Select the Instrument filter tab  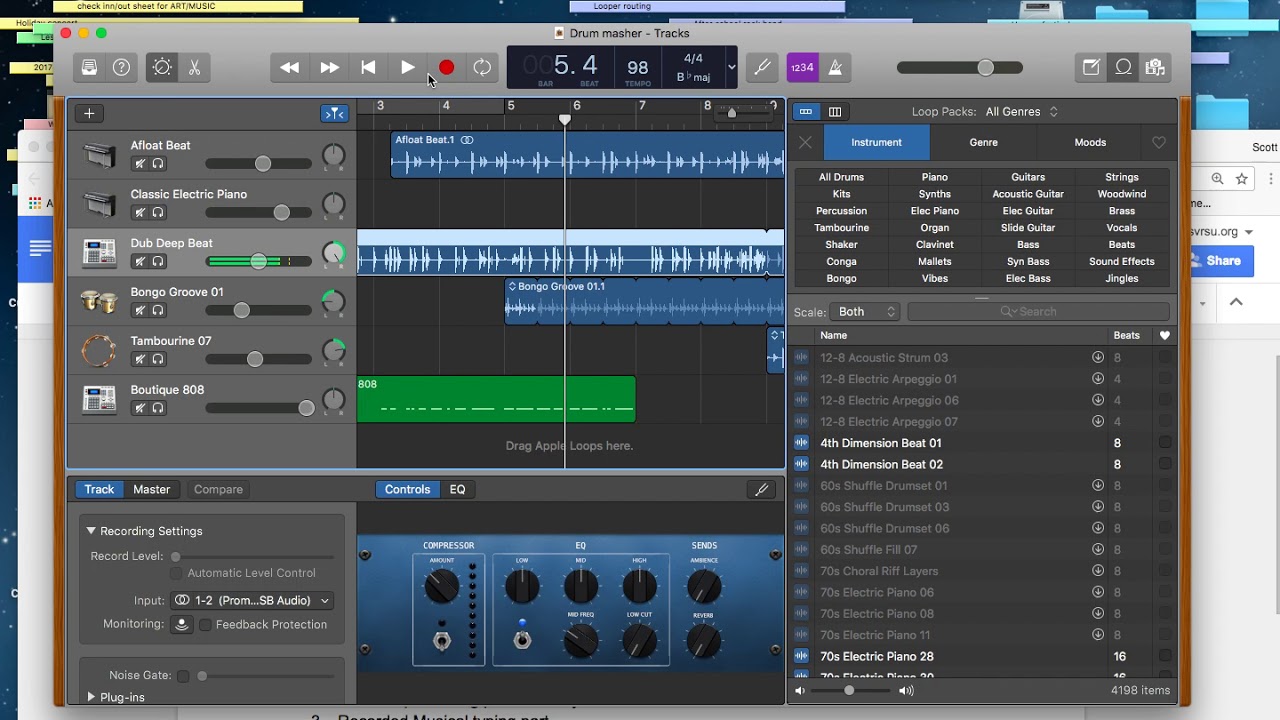(877, 142)
